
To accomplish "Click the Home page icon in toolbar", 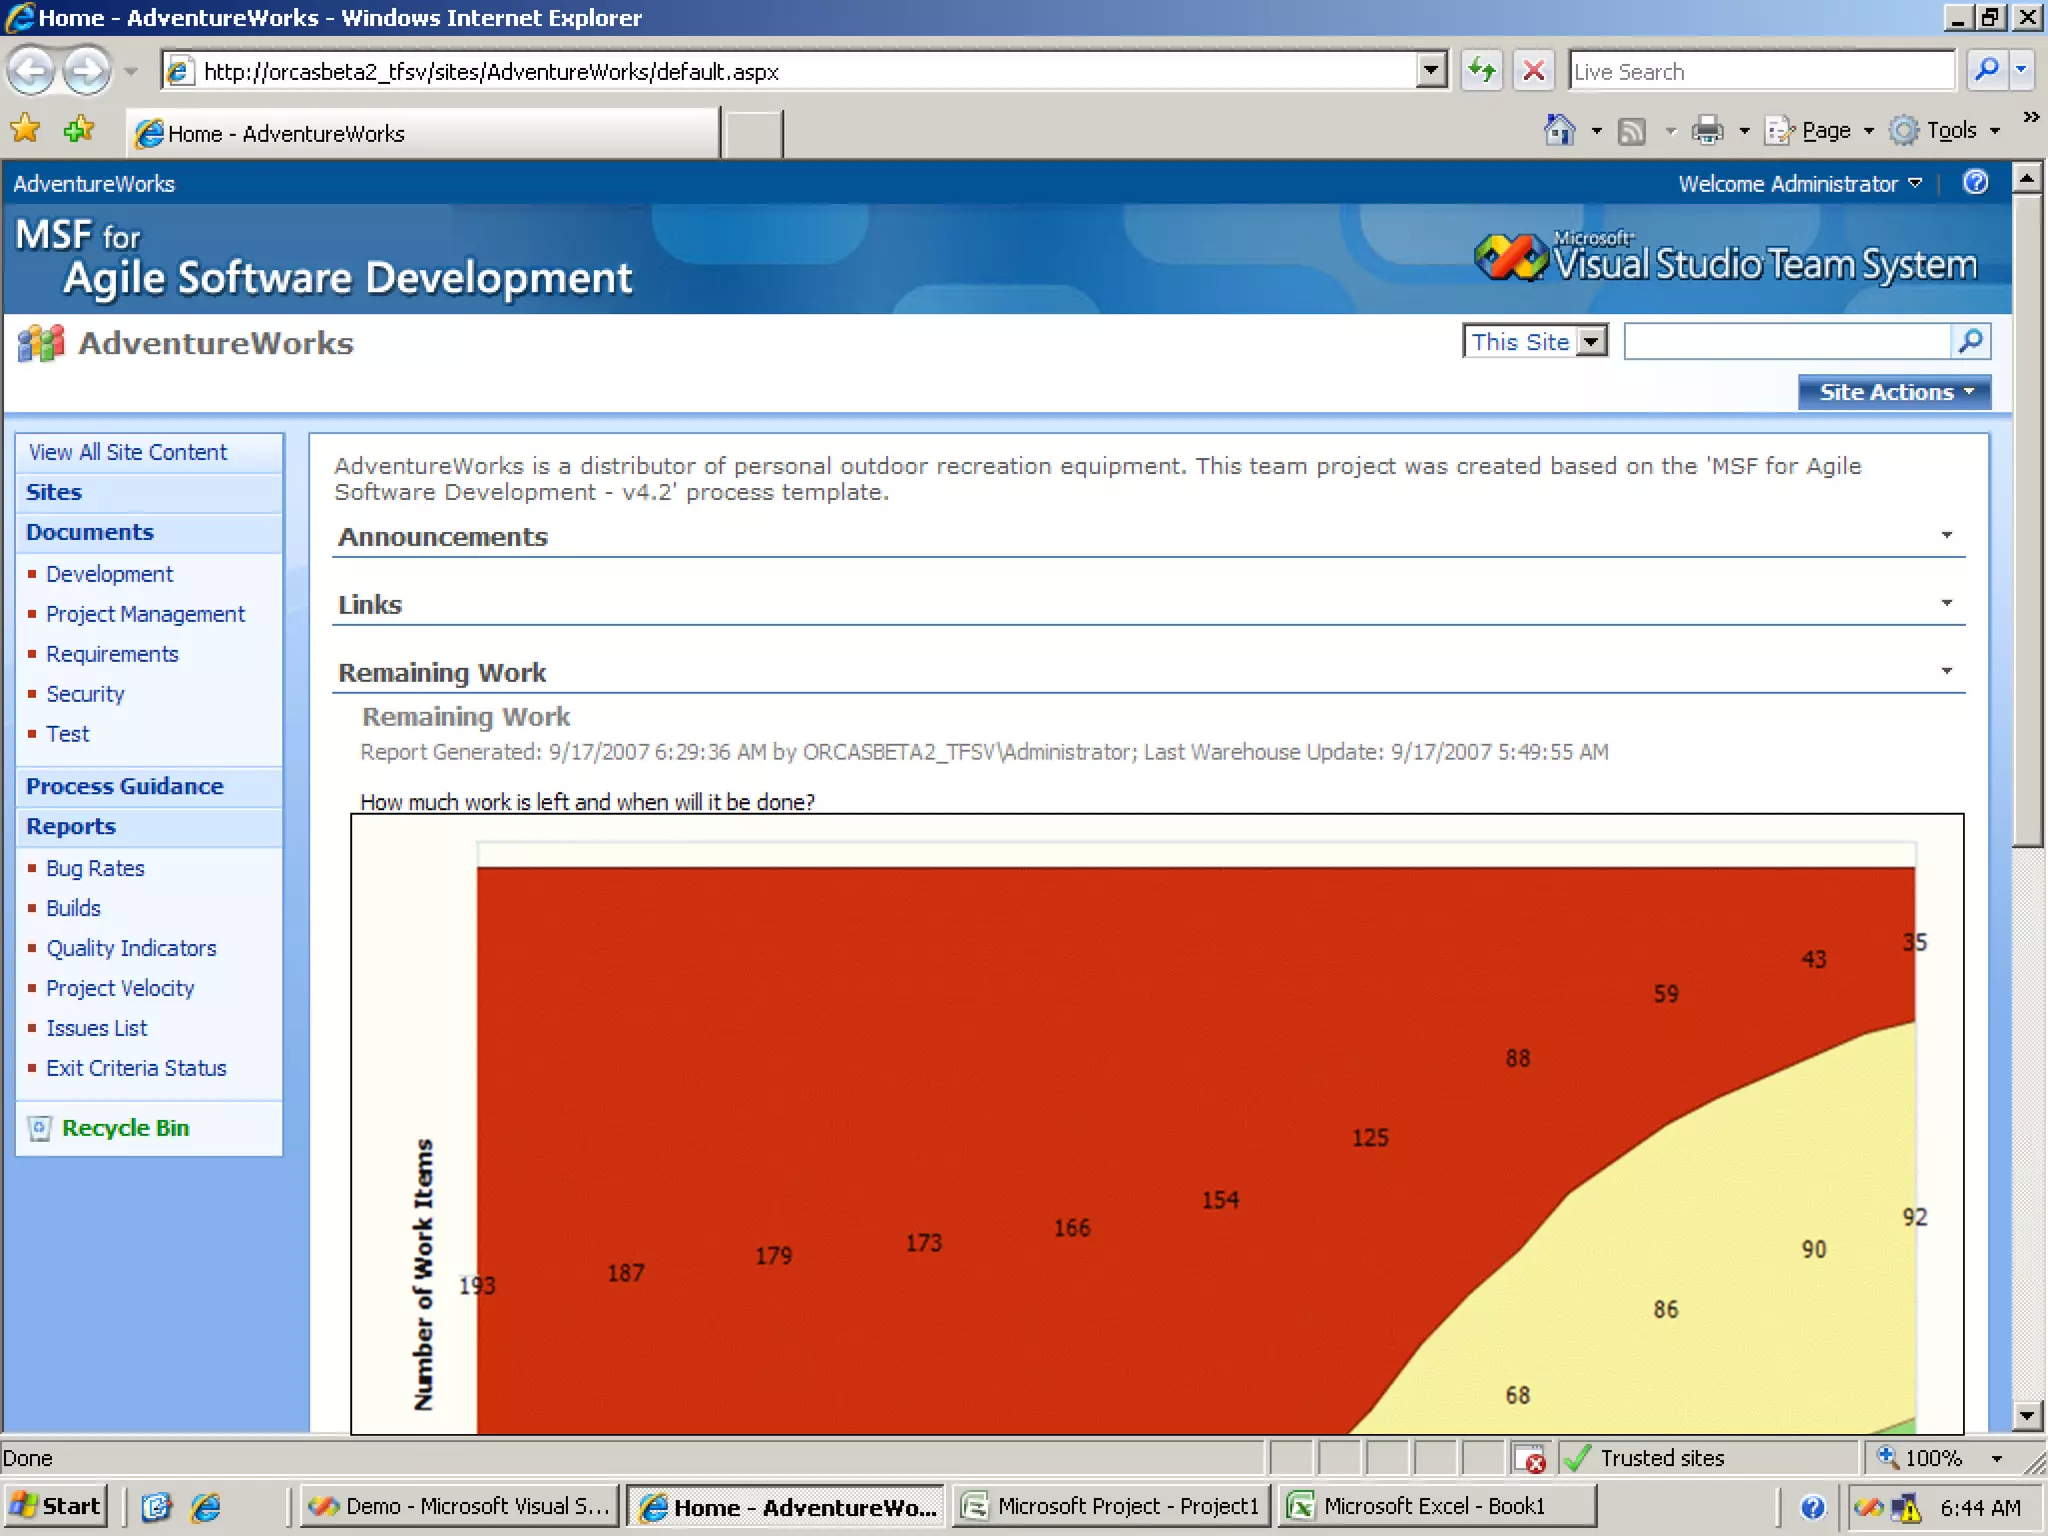I will coord(1559,130).
